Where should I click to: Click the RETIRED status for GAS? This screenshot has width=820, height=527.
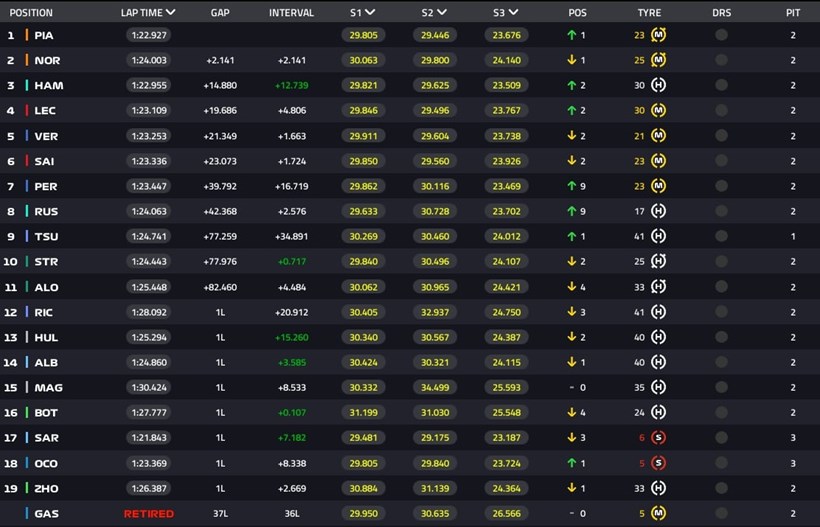(149, 514)
